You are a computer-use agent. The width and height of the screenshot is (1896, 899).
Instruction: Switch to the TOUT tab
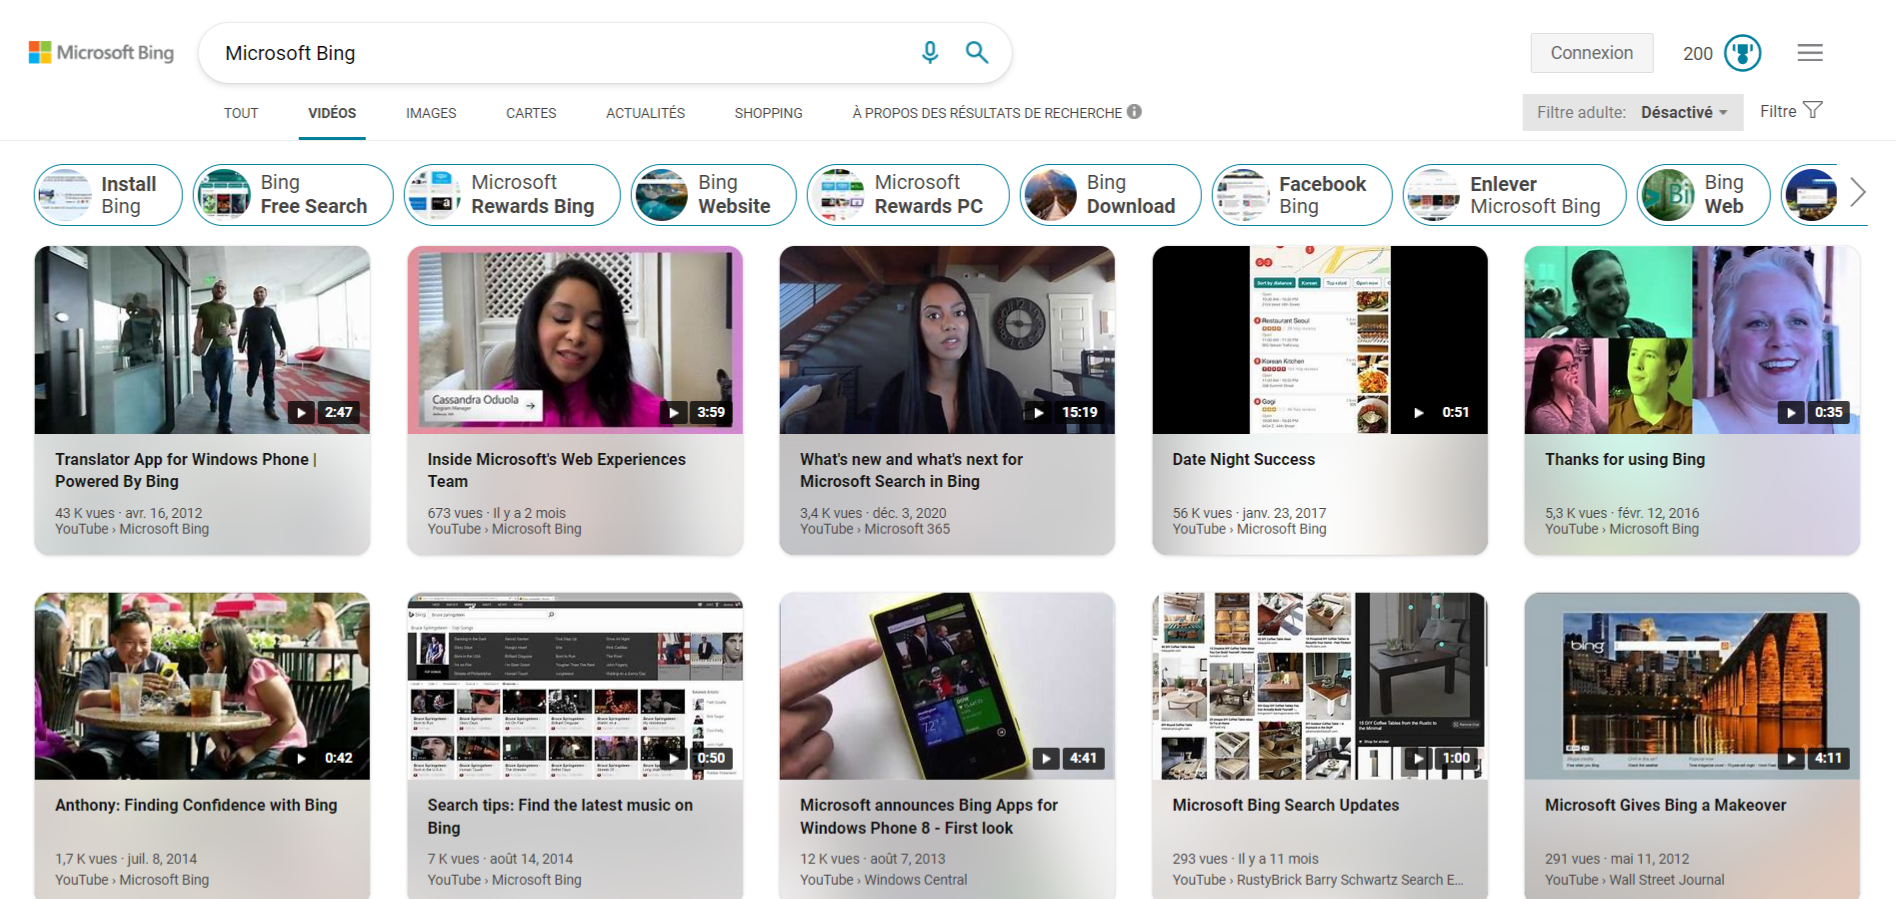click(241, 113)
